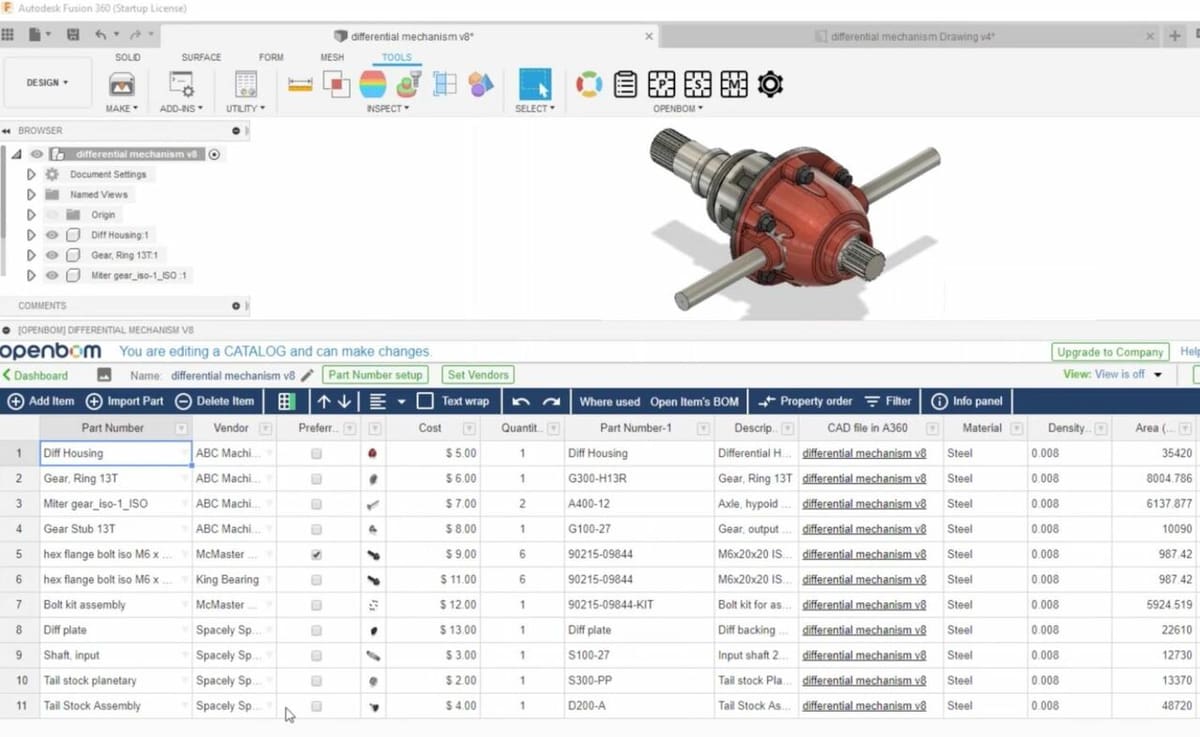This screenshot has width=1200, height=737.
Task: Click the colorful OpenBOM ring icon
Action: coord(589,85)
